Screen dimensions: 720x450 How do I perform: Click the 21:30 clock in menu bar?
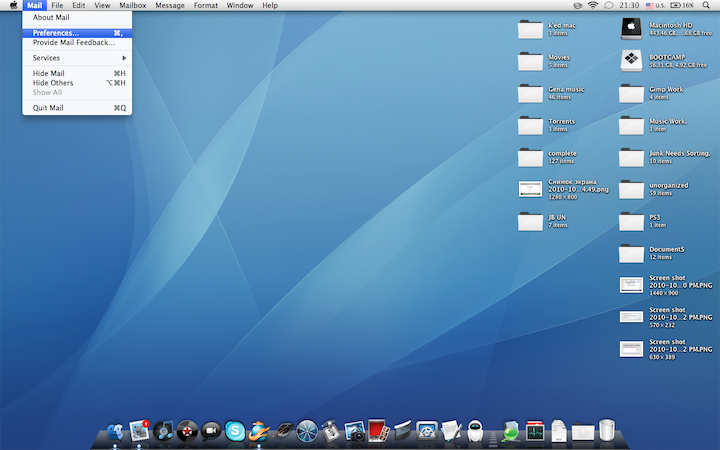point(629,6)
